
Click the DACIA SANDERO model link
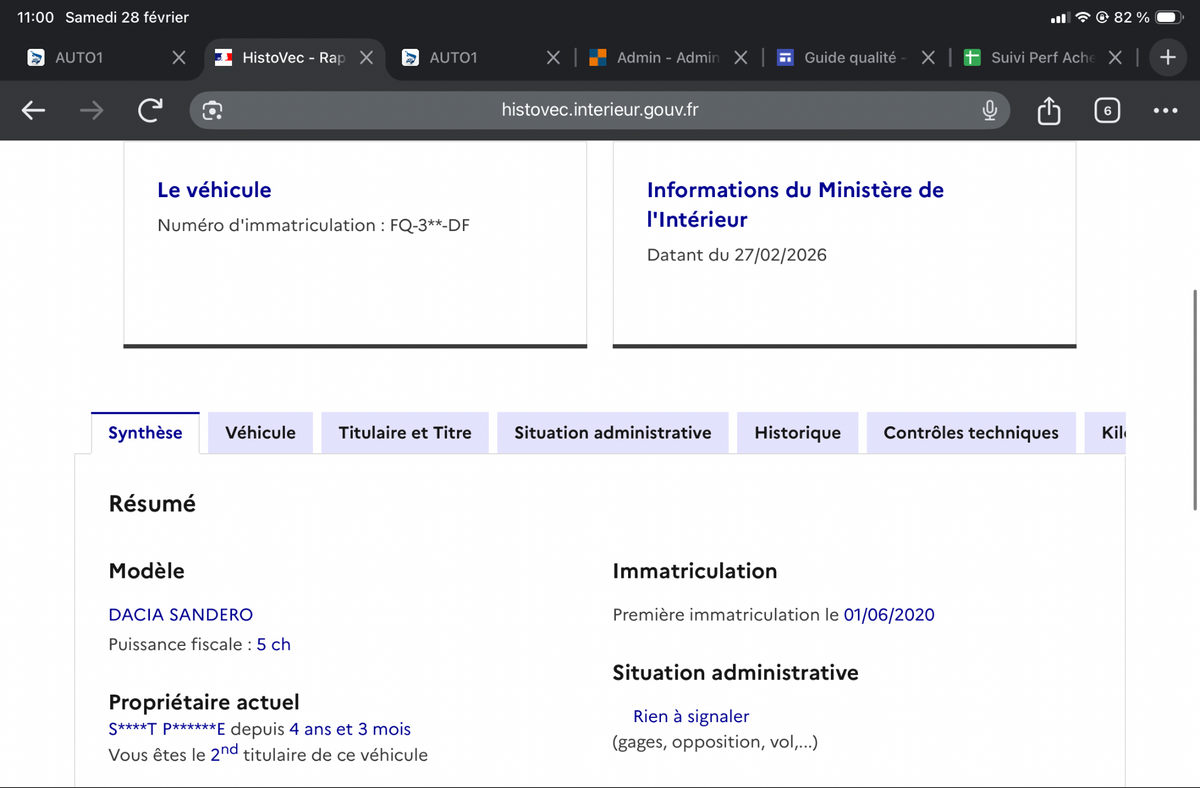181,615
